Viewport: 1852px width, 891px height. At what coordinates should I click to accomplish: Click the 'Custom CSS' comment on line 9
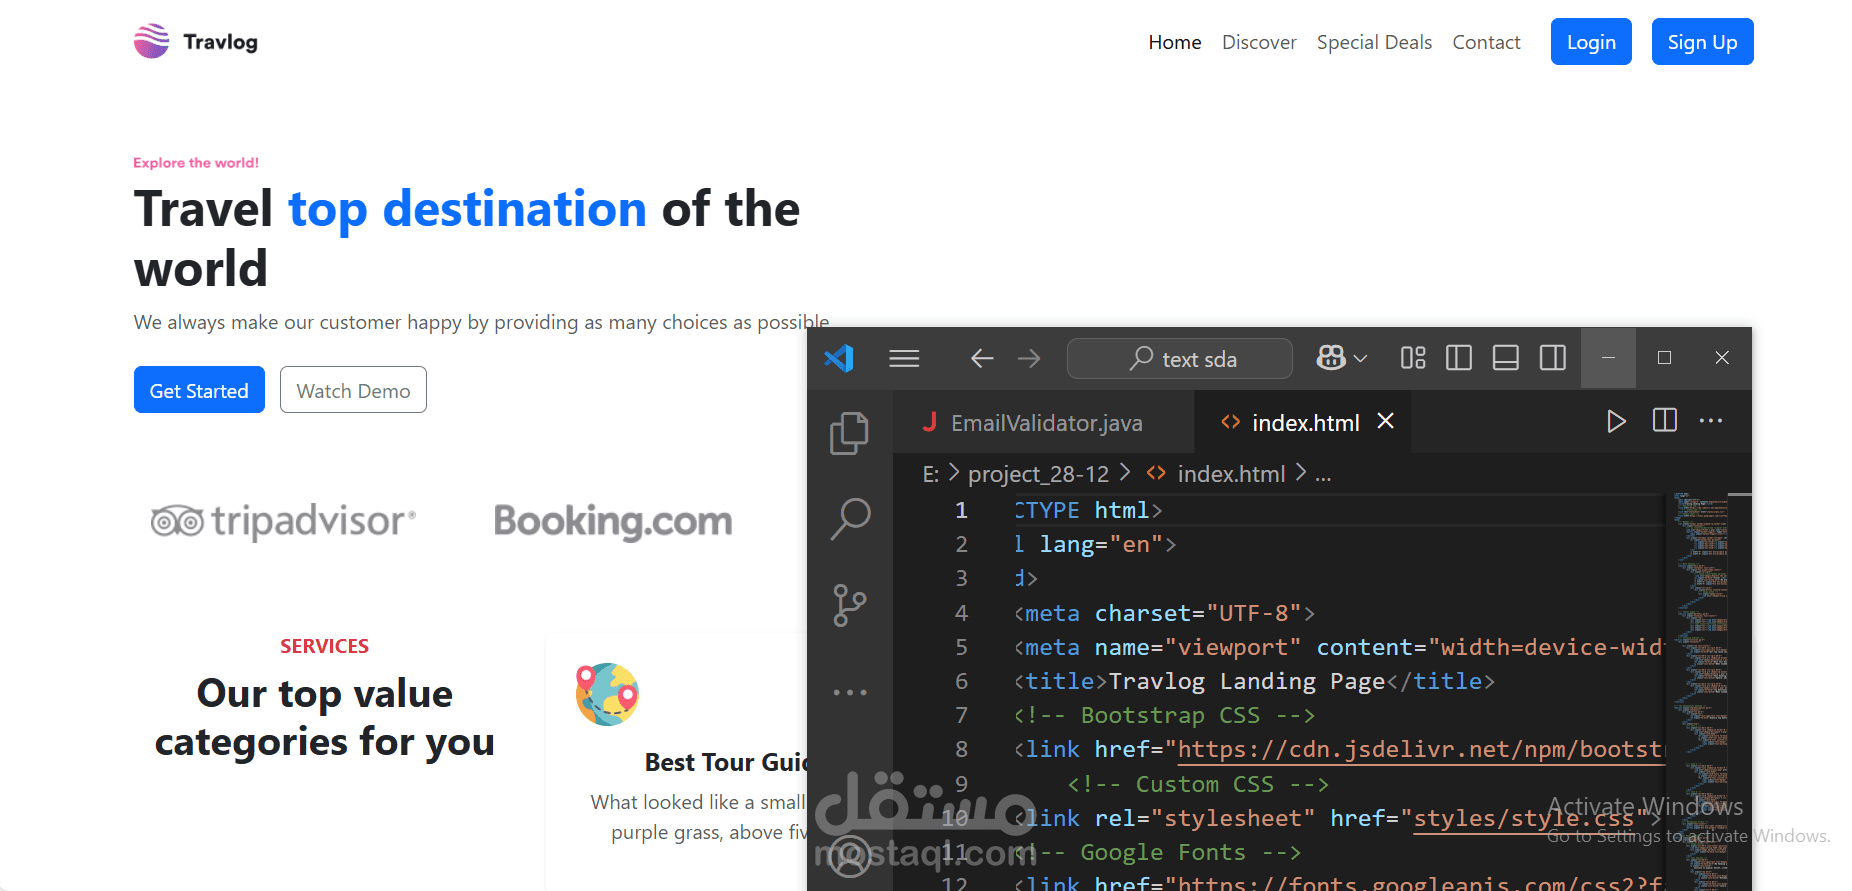1198,784
